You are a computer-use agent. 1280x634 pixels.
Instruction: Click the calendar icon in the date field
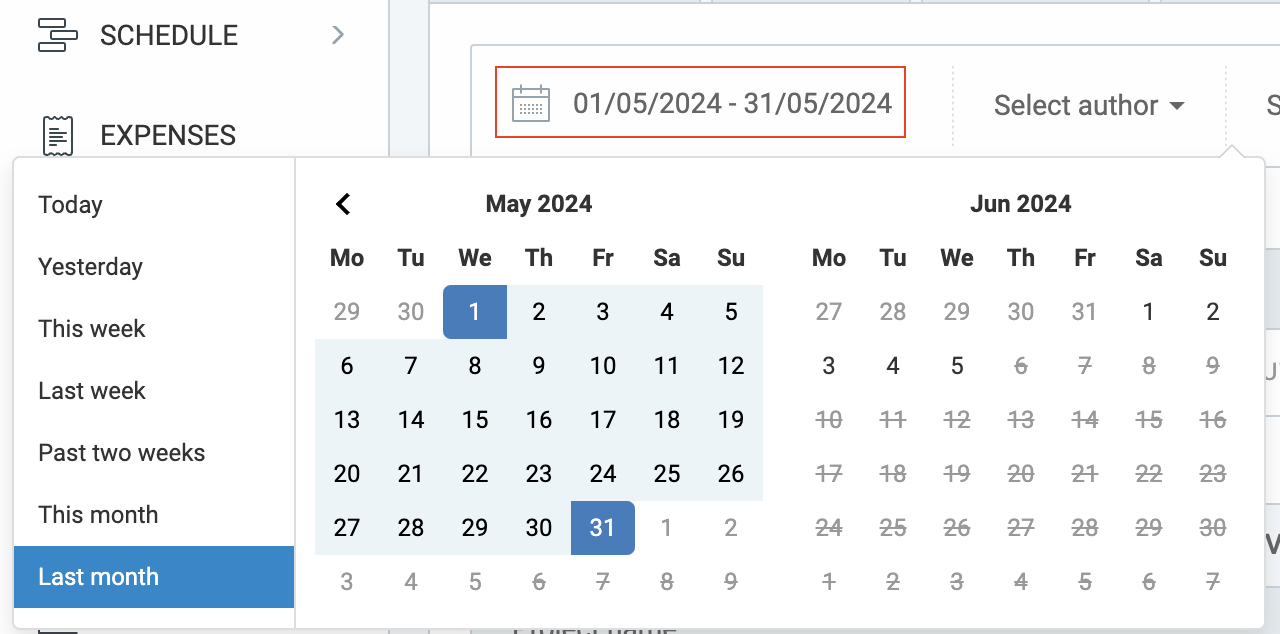531,102
